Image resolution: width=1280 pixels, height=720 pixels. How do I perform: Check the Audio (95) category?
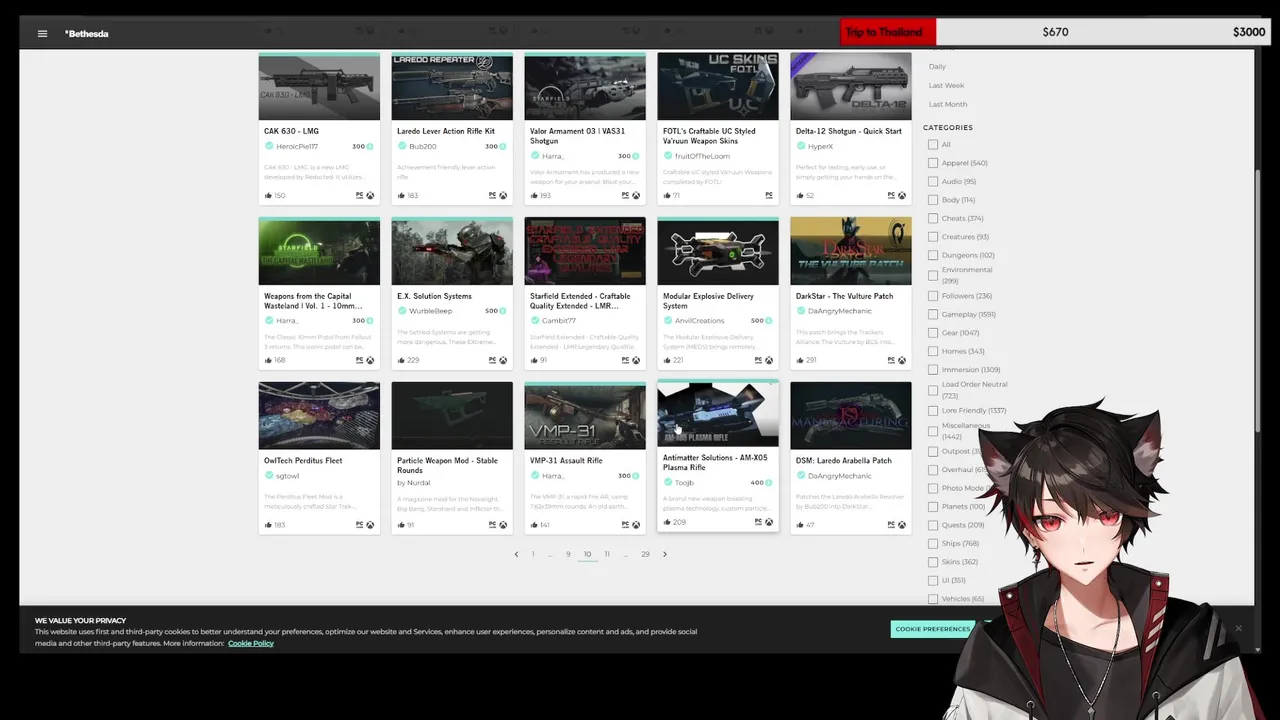(933, 182)
